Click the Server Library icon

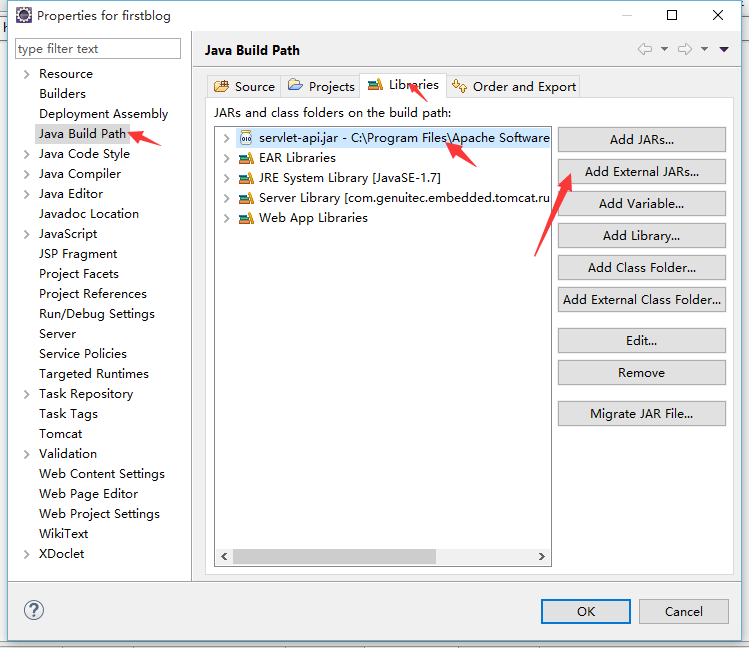point(246,198)
